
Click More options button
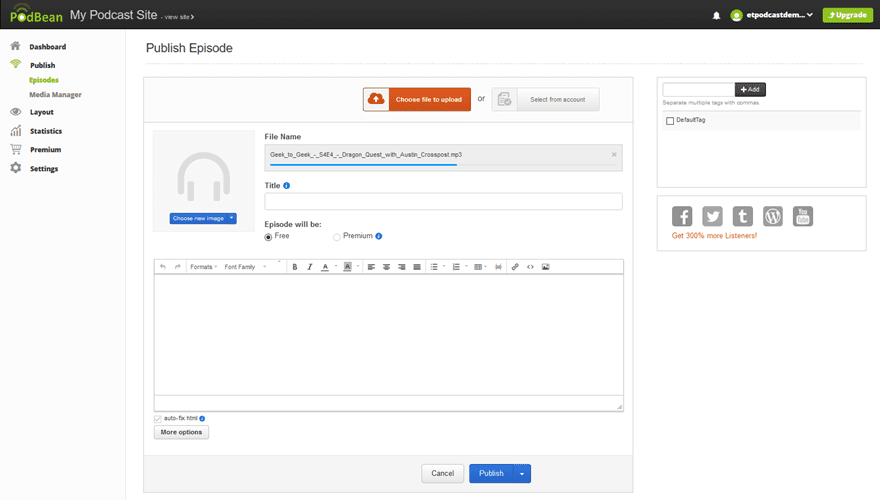(x=181, y=432)
